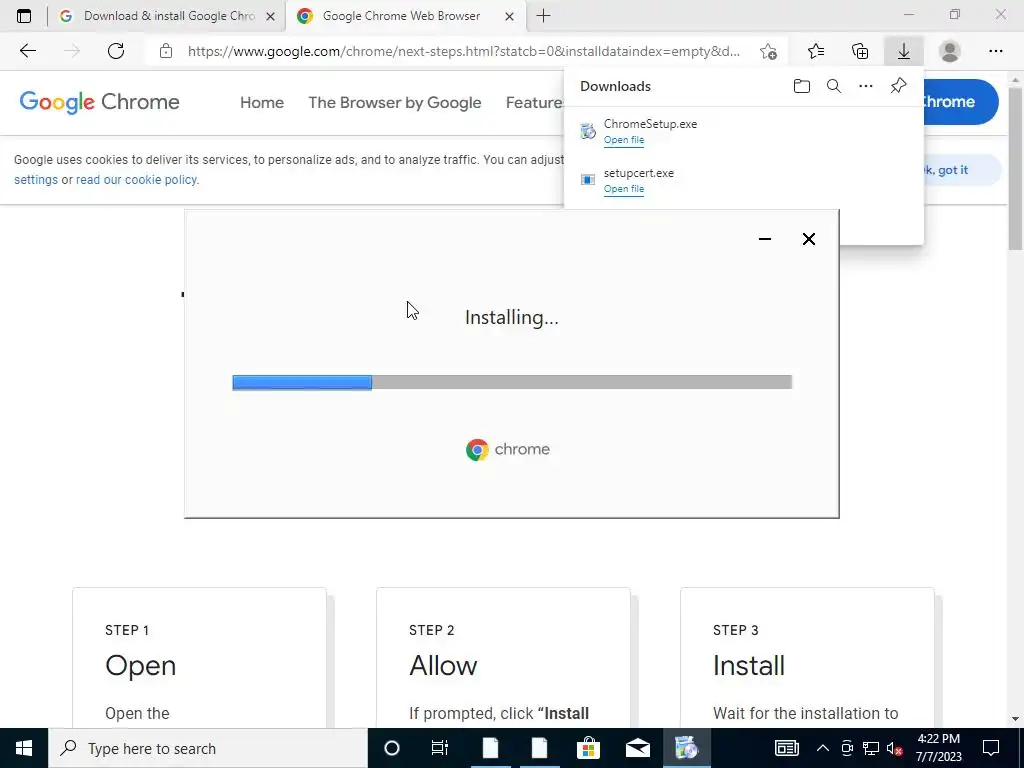Close the Google Chrome Web Browser tab
This screenshot has height=768, width=1024.
[509, 16]
